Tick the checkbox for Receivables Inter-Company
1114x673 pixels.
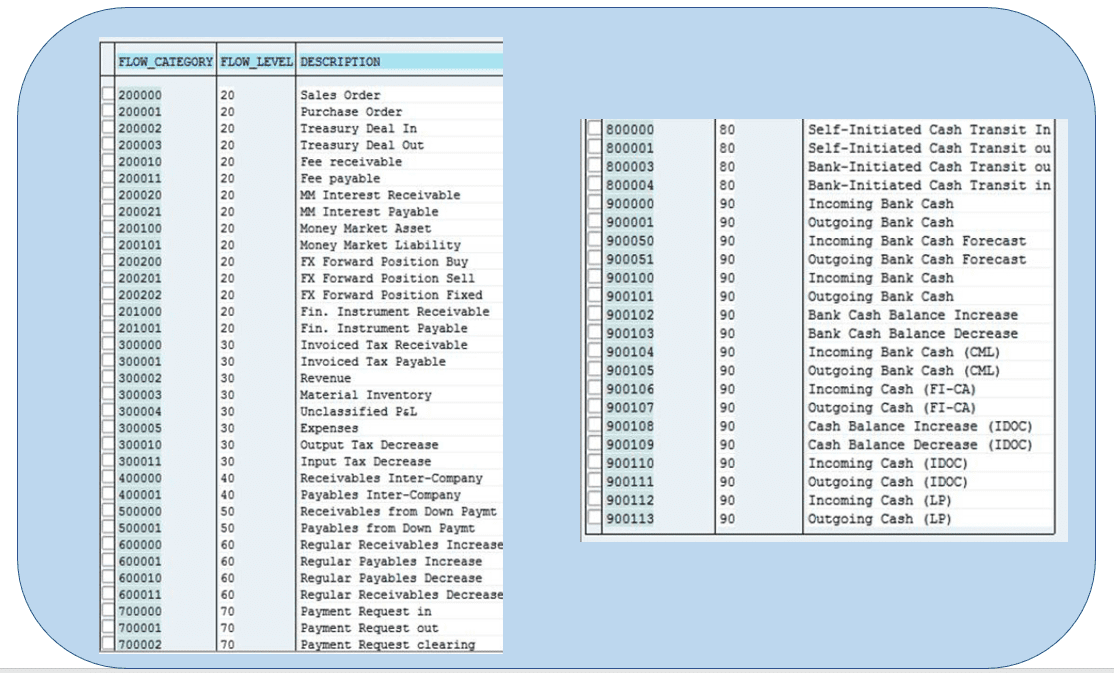108,478
